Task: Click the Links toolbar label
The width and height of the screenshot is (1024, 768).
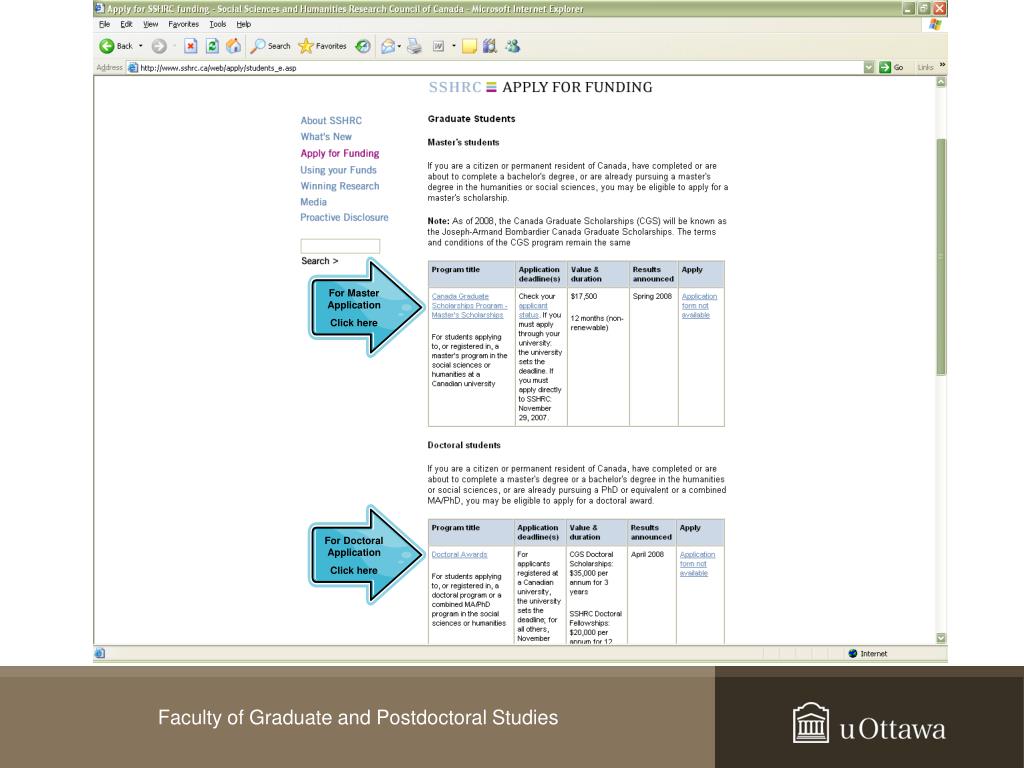Action: click(x=925, y=67)
